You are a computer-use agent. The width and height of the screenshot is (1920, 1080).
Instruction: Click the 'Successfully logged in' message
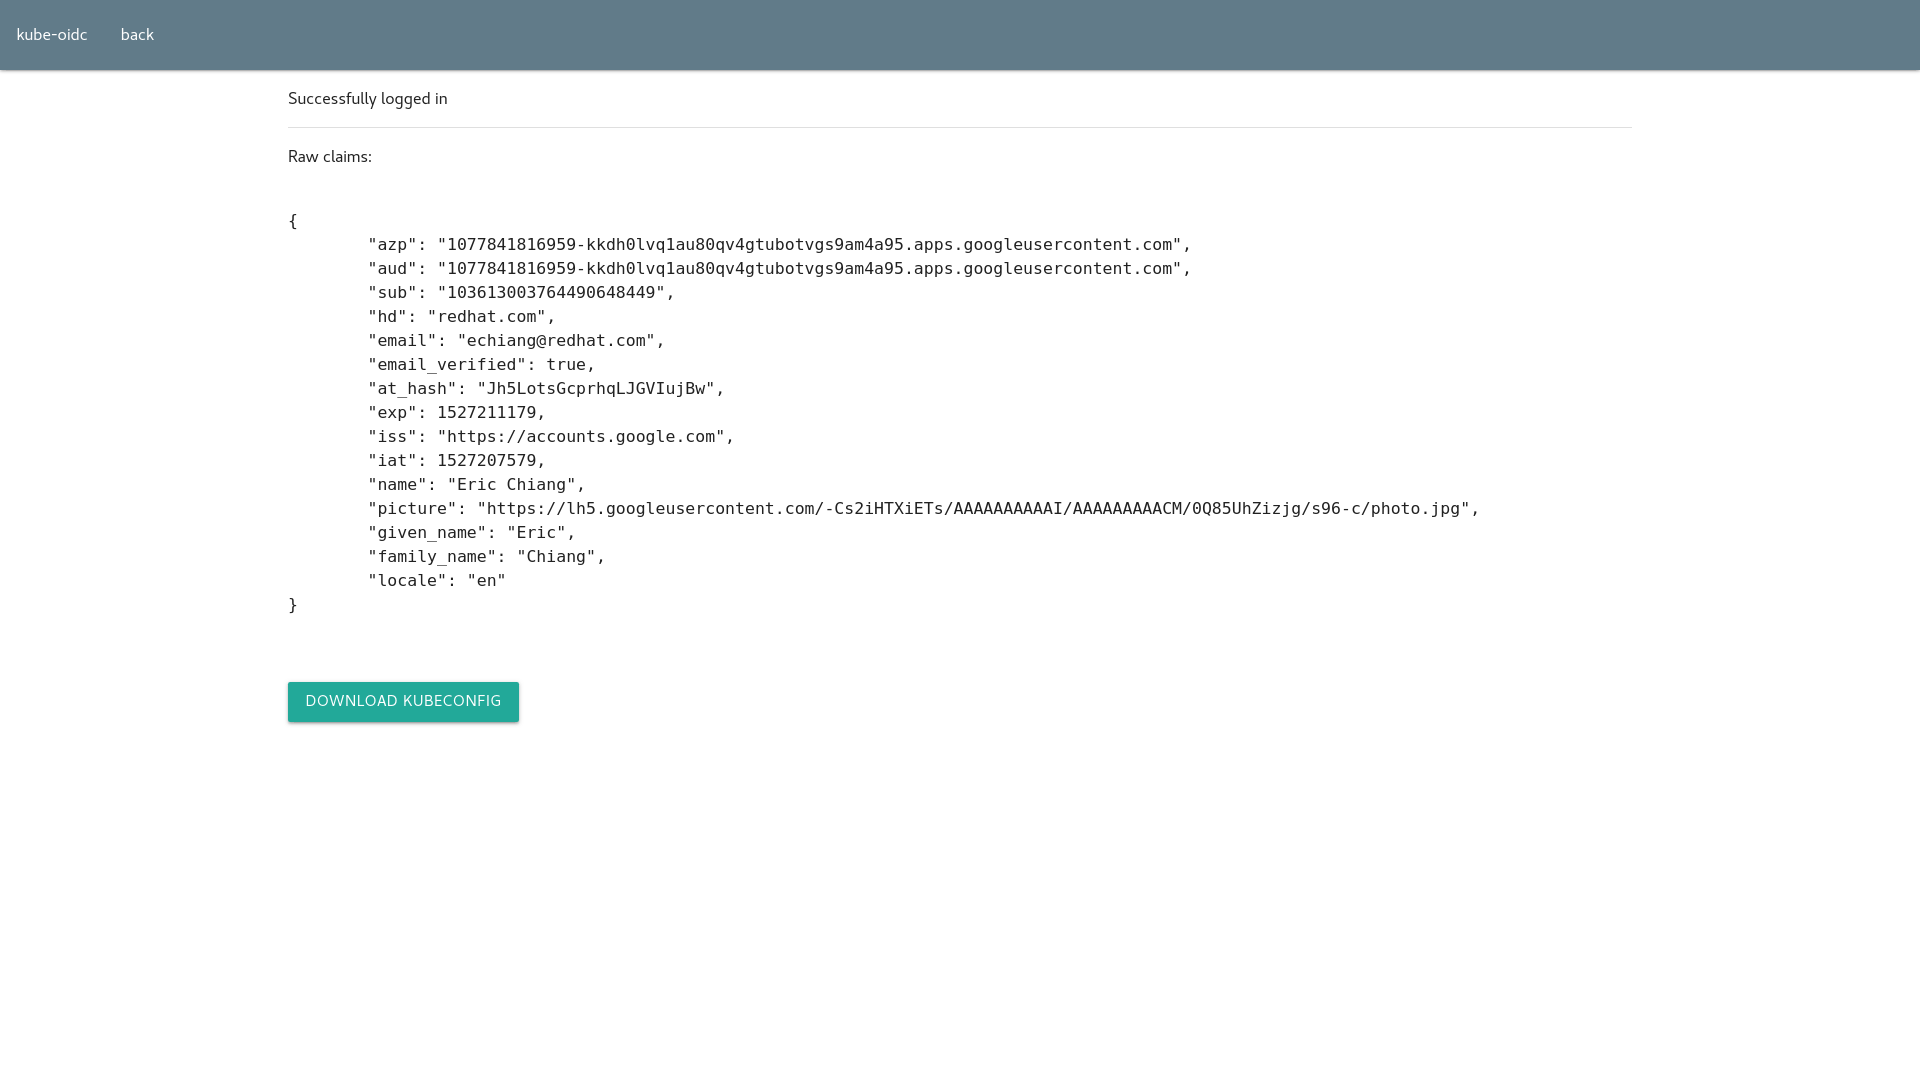coord(367,99)
